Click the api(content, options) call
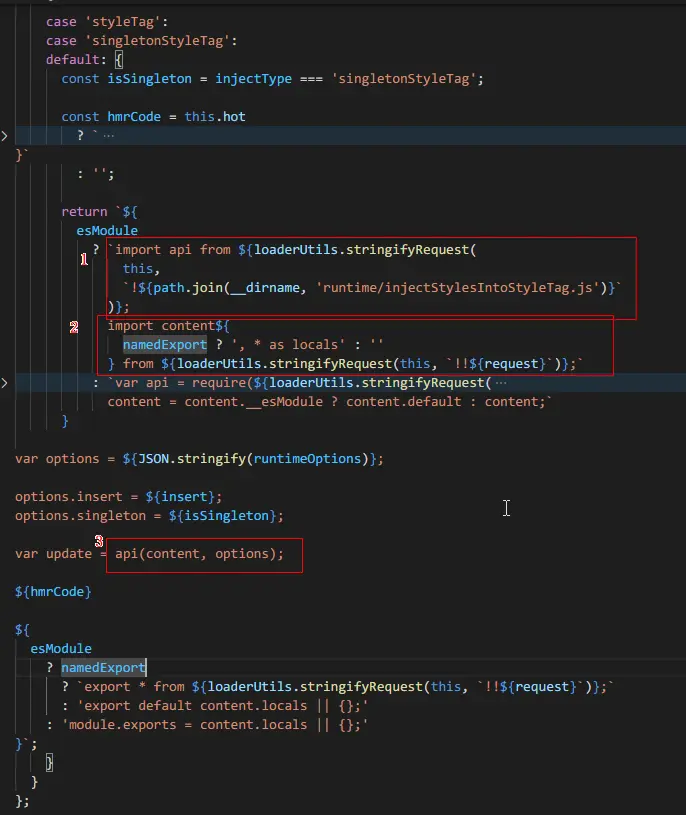 click(198, 553)
